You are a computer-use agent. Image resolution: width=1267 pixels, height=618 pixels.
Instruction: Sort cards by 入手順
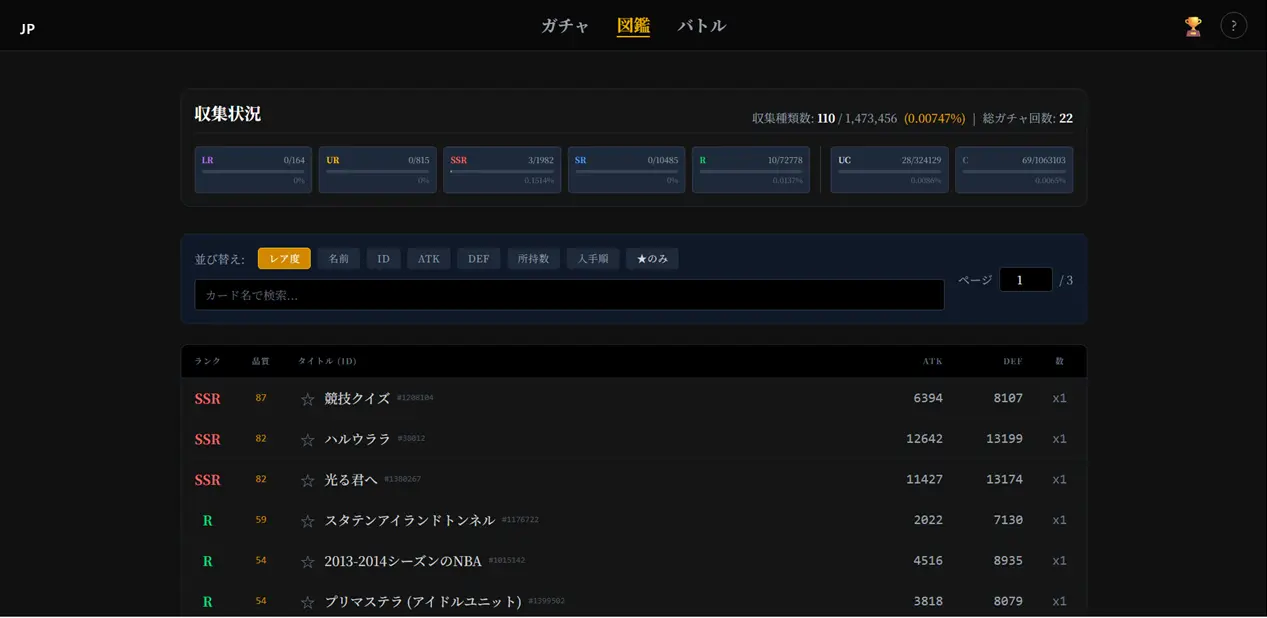(592, 259)
